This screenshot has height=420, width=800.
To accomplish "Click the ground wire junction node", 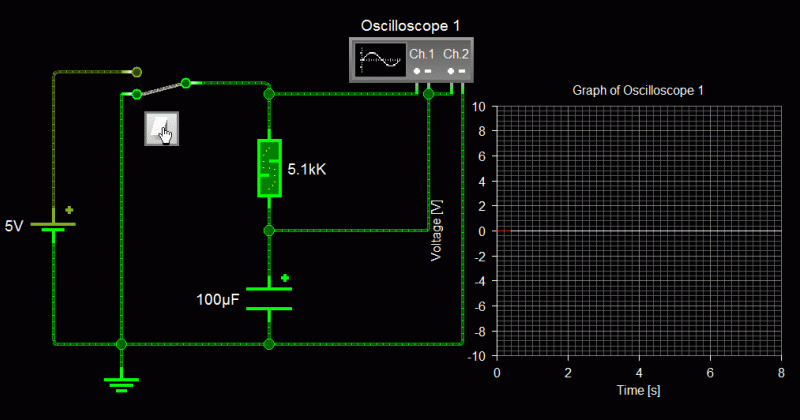I will click(x=121, y=344).
